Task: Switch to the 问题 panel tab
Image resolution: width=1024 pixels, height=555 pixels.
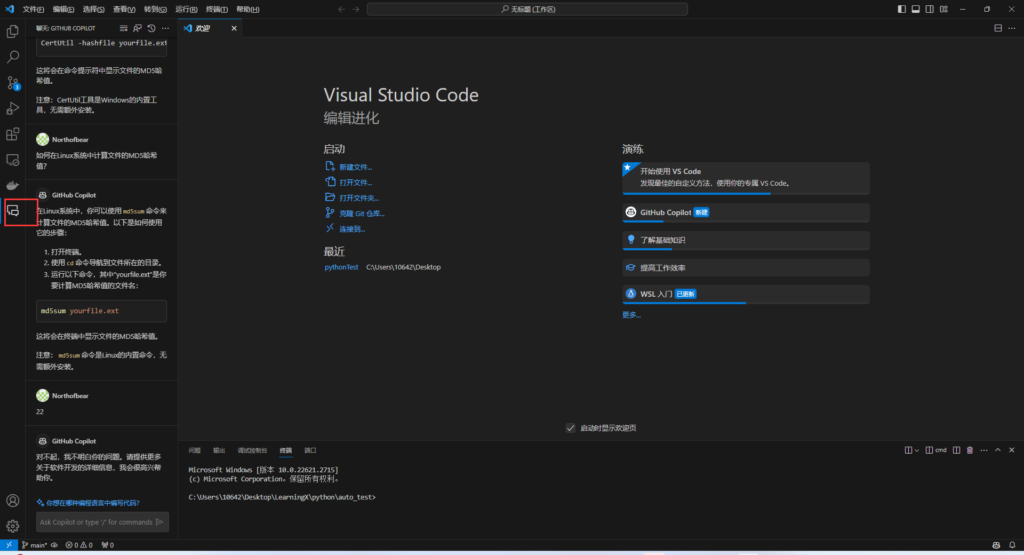Action: pos(194,451)
